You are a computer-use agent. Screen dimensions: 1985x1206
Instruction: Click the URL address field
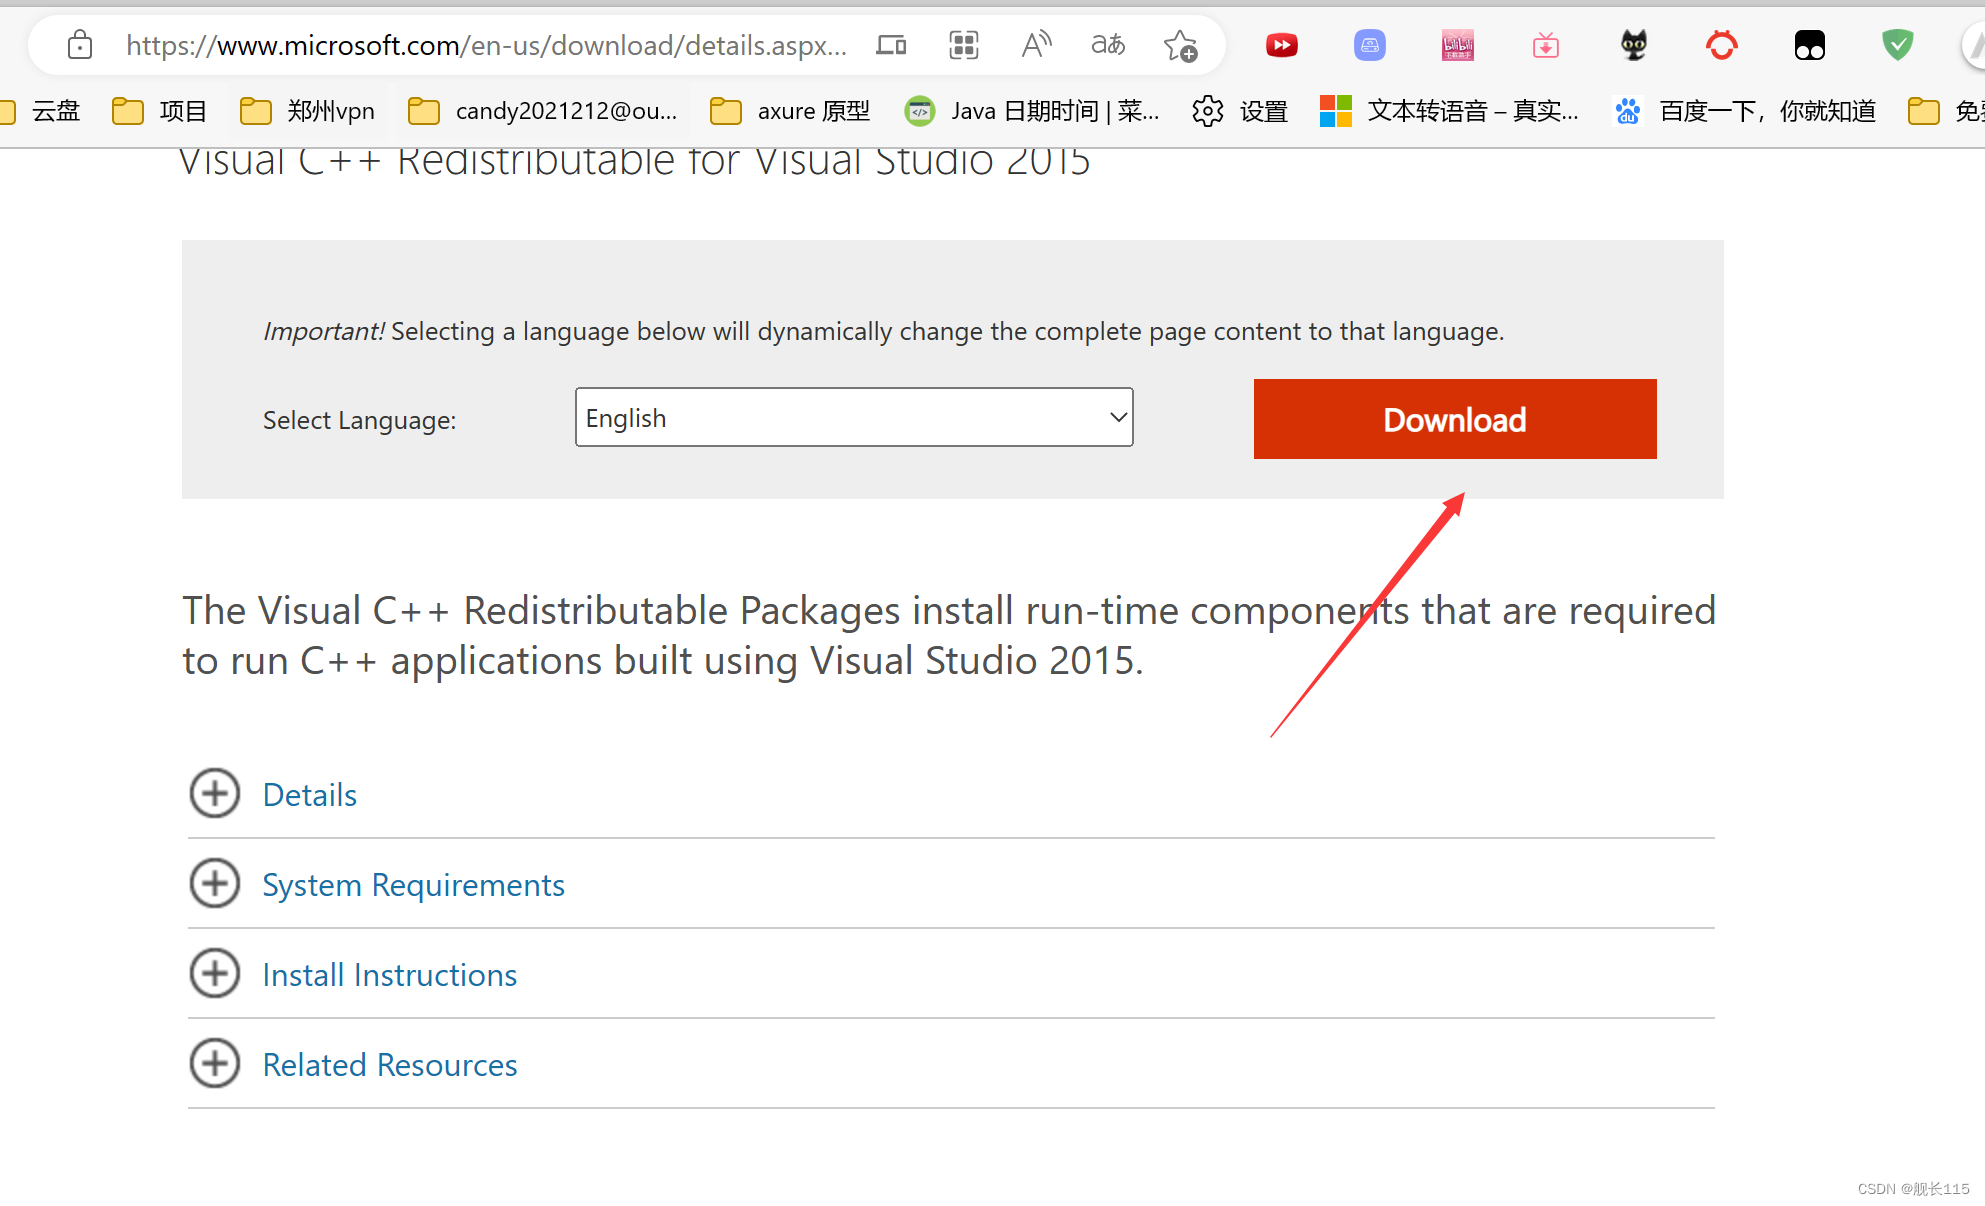(x=485, y=45)
